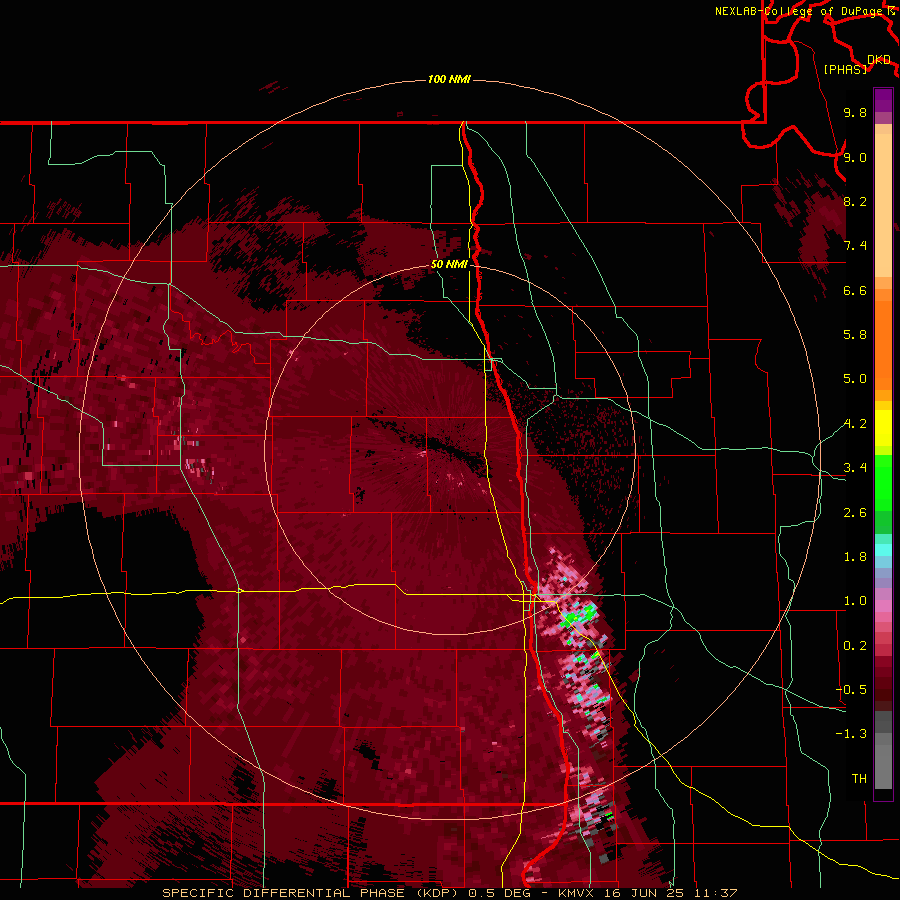Screen dimensions: 900x900
Task: Click the 0.2 scale value
Action: (855, 646)
